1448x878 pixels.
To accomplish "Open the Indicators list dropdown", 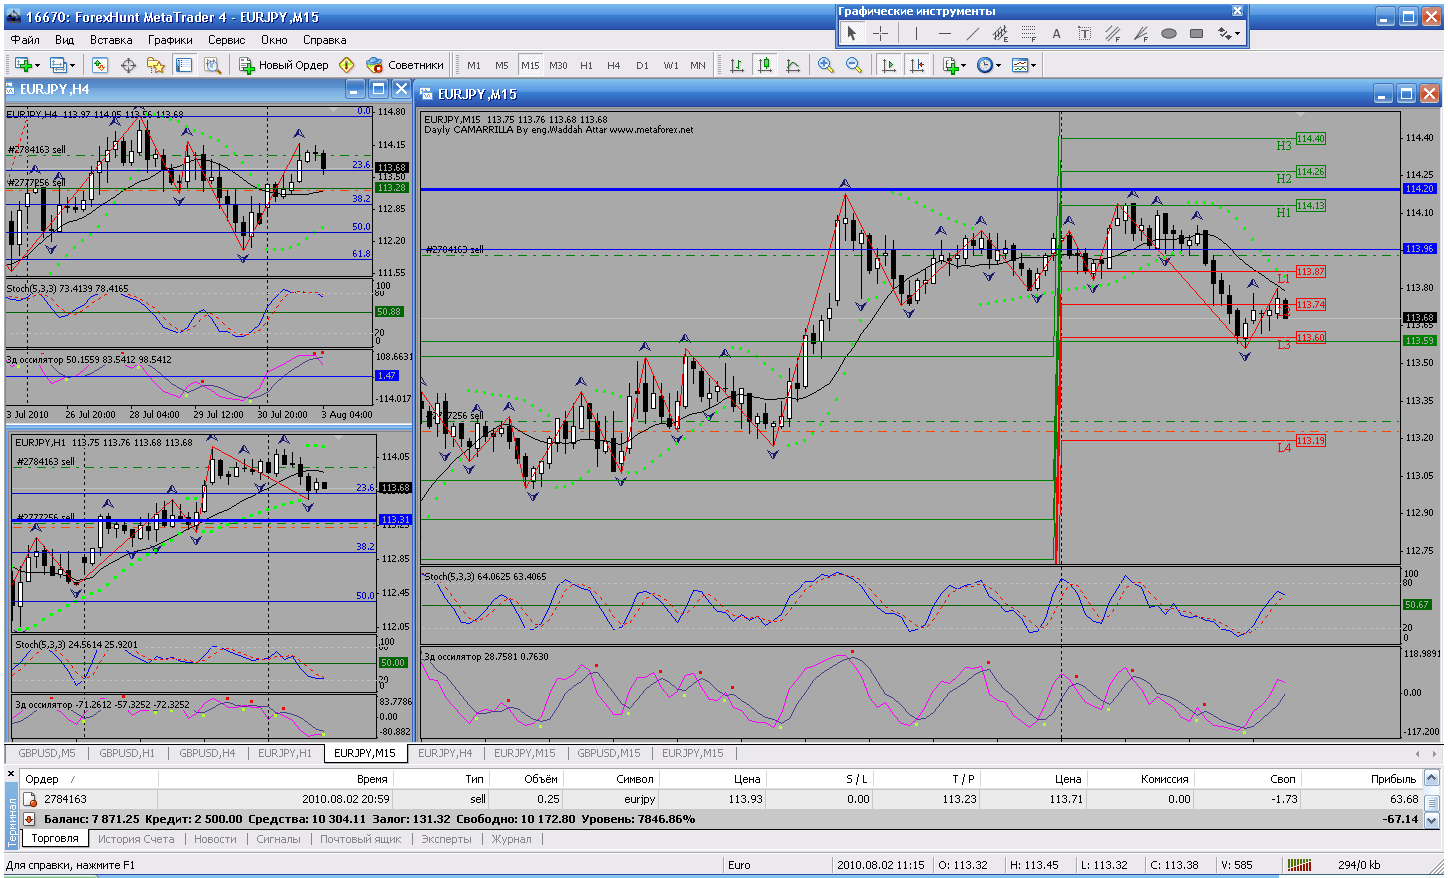I will pos(953,65).
